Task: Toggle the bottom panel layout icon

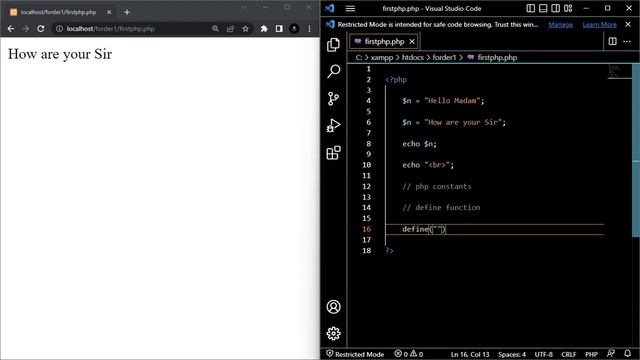Action: [543, 8]
